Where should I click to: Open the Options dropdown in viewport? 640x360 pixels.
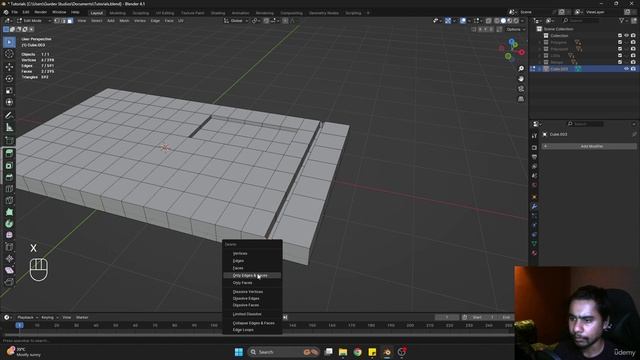coord(515,29)
